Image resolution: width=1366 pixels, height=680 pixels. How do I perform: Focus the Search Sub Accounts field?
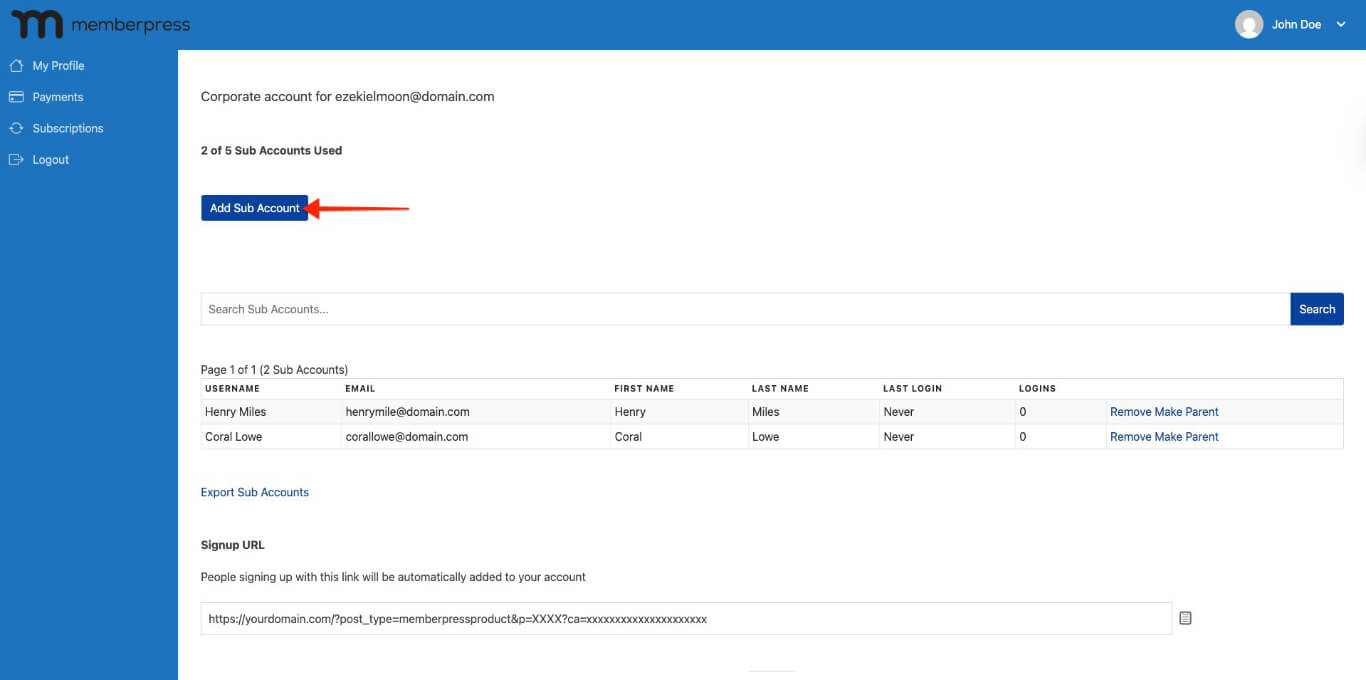(x=745, y=309)
